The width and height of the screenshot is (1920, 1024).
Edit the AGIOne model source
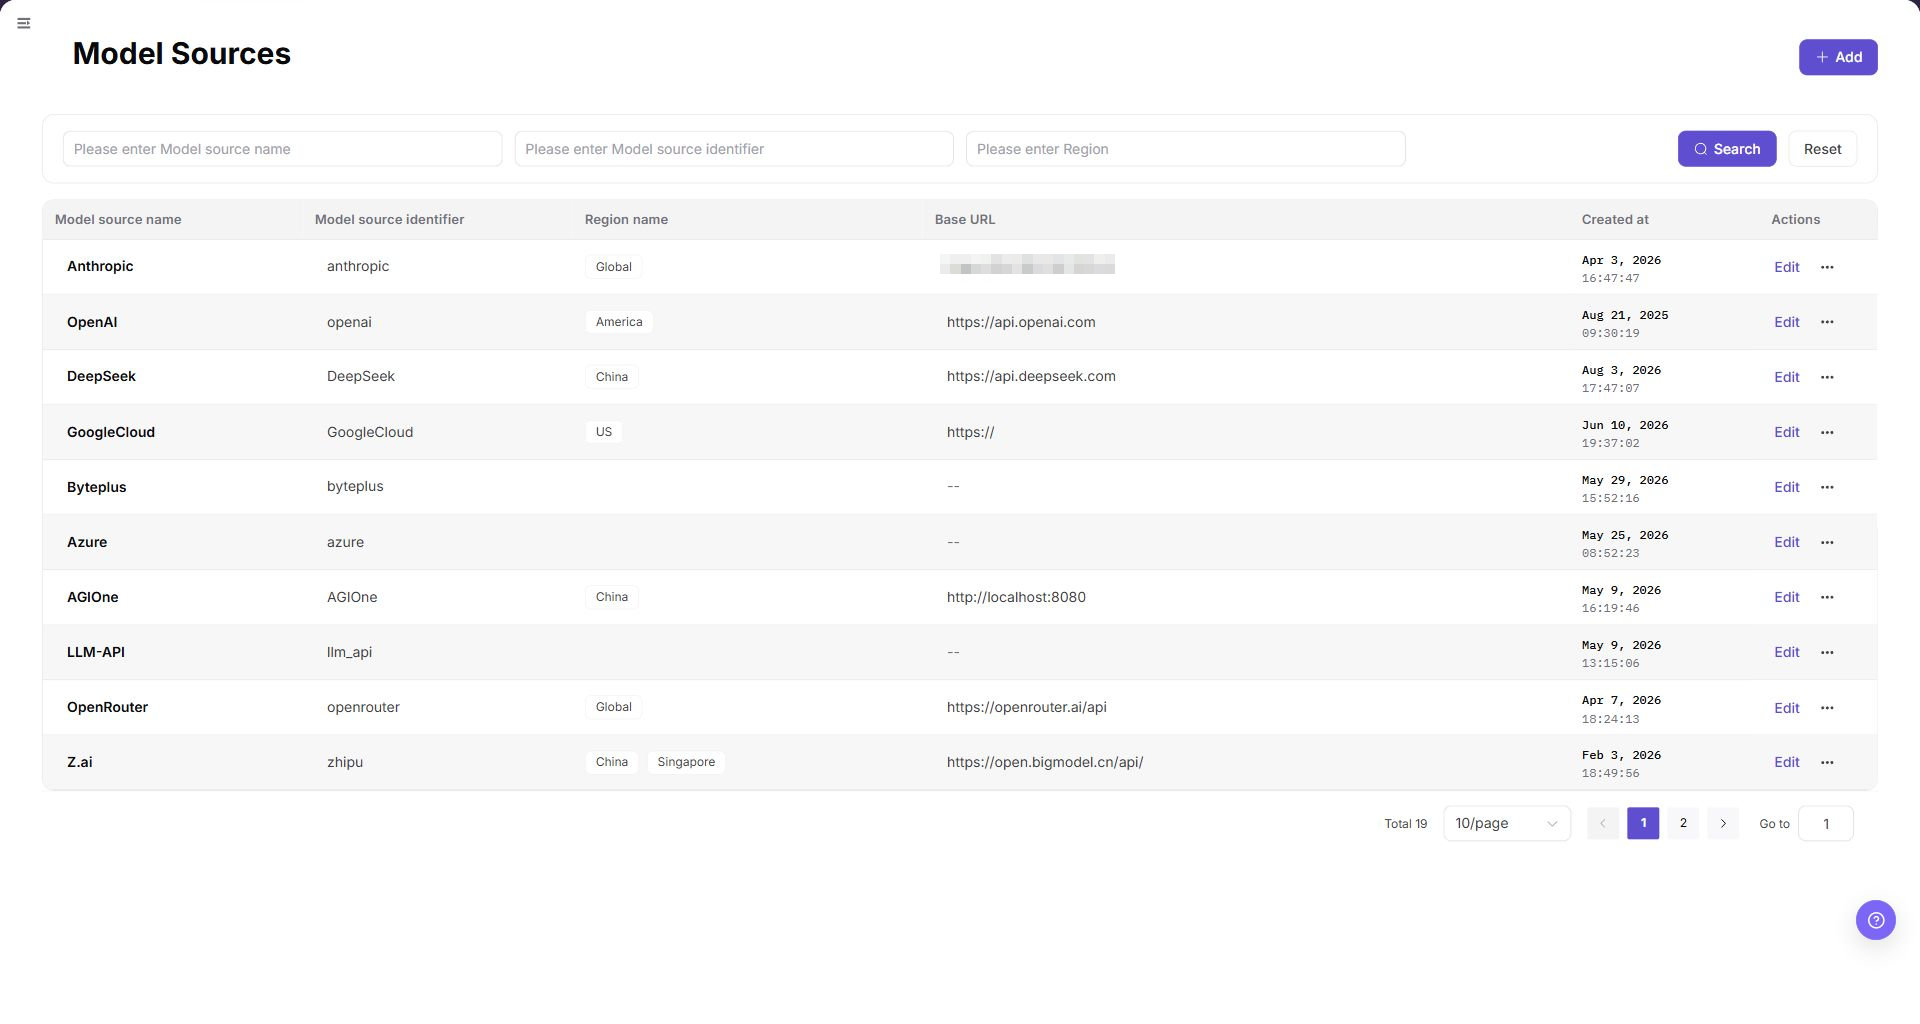[1786, 597]
